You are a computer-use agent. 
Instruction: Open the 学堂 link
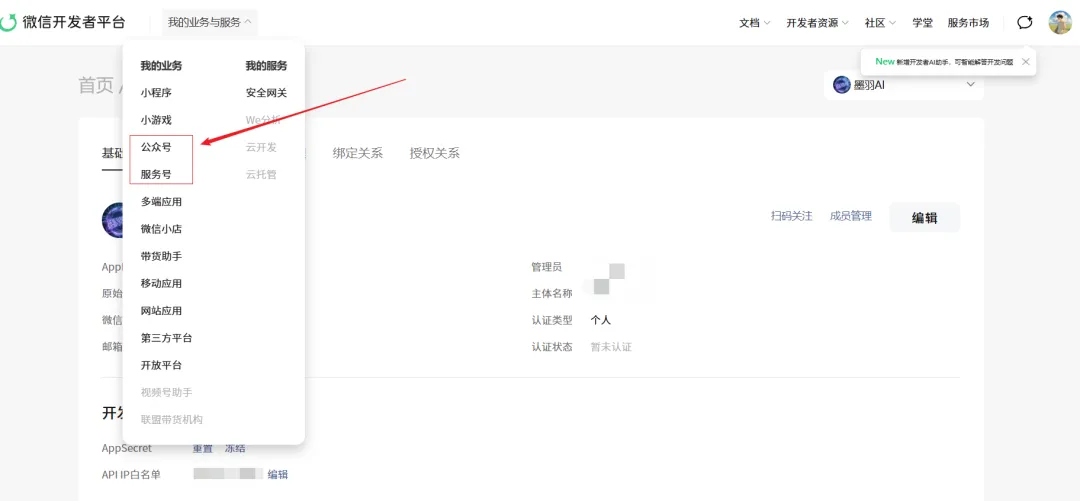pos(922,23)
